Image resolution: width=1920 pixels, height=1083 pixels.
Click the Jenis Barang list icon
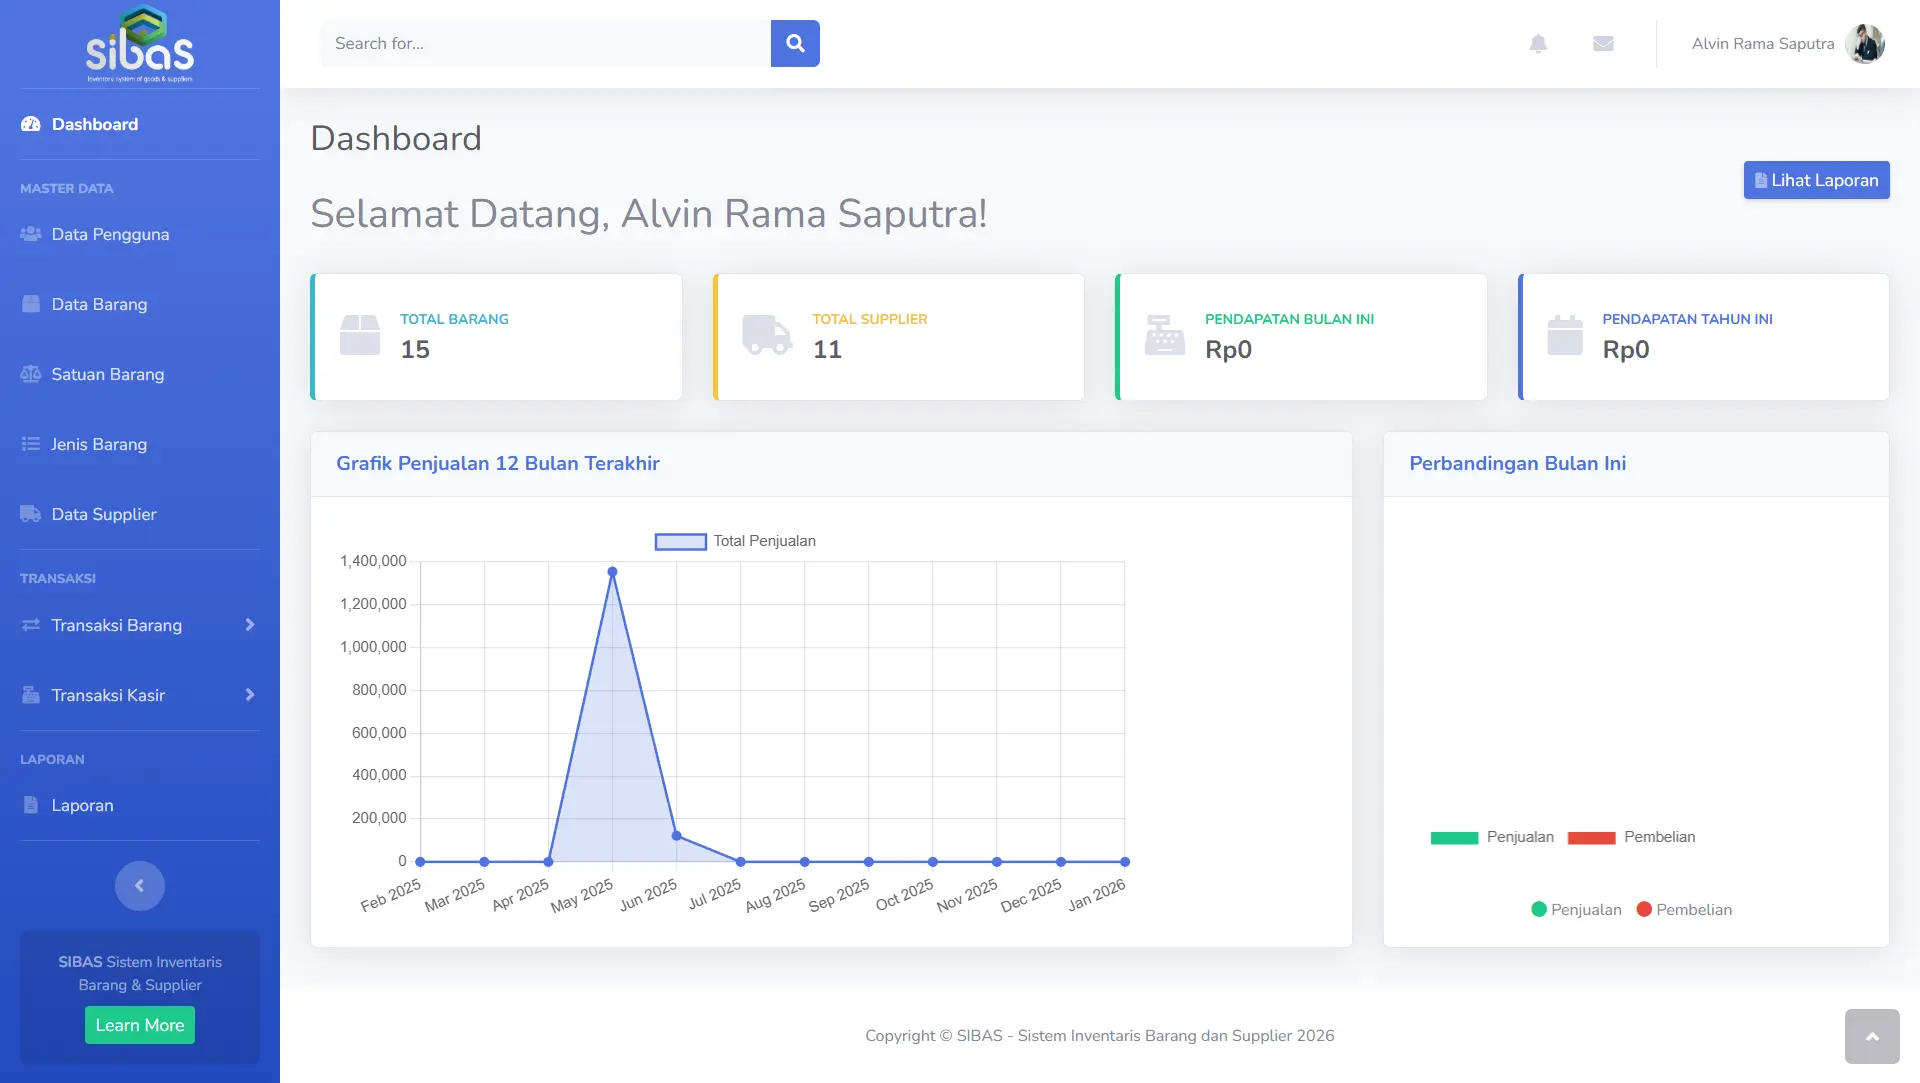[31, 444]
